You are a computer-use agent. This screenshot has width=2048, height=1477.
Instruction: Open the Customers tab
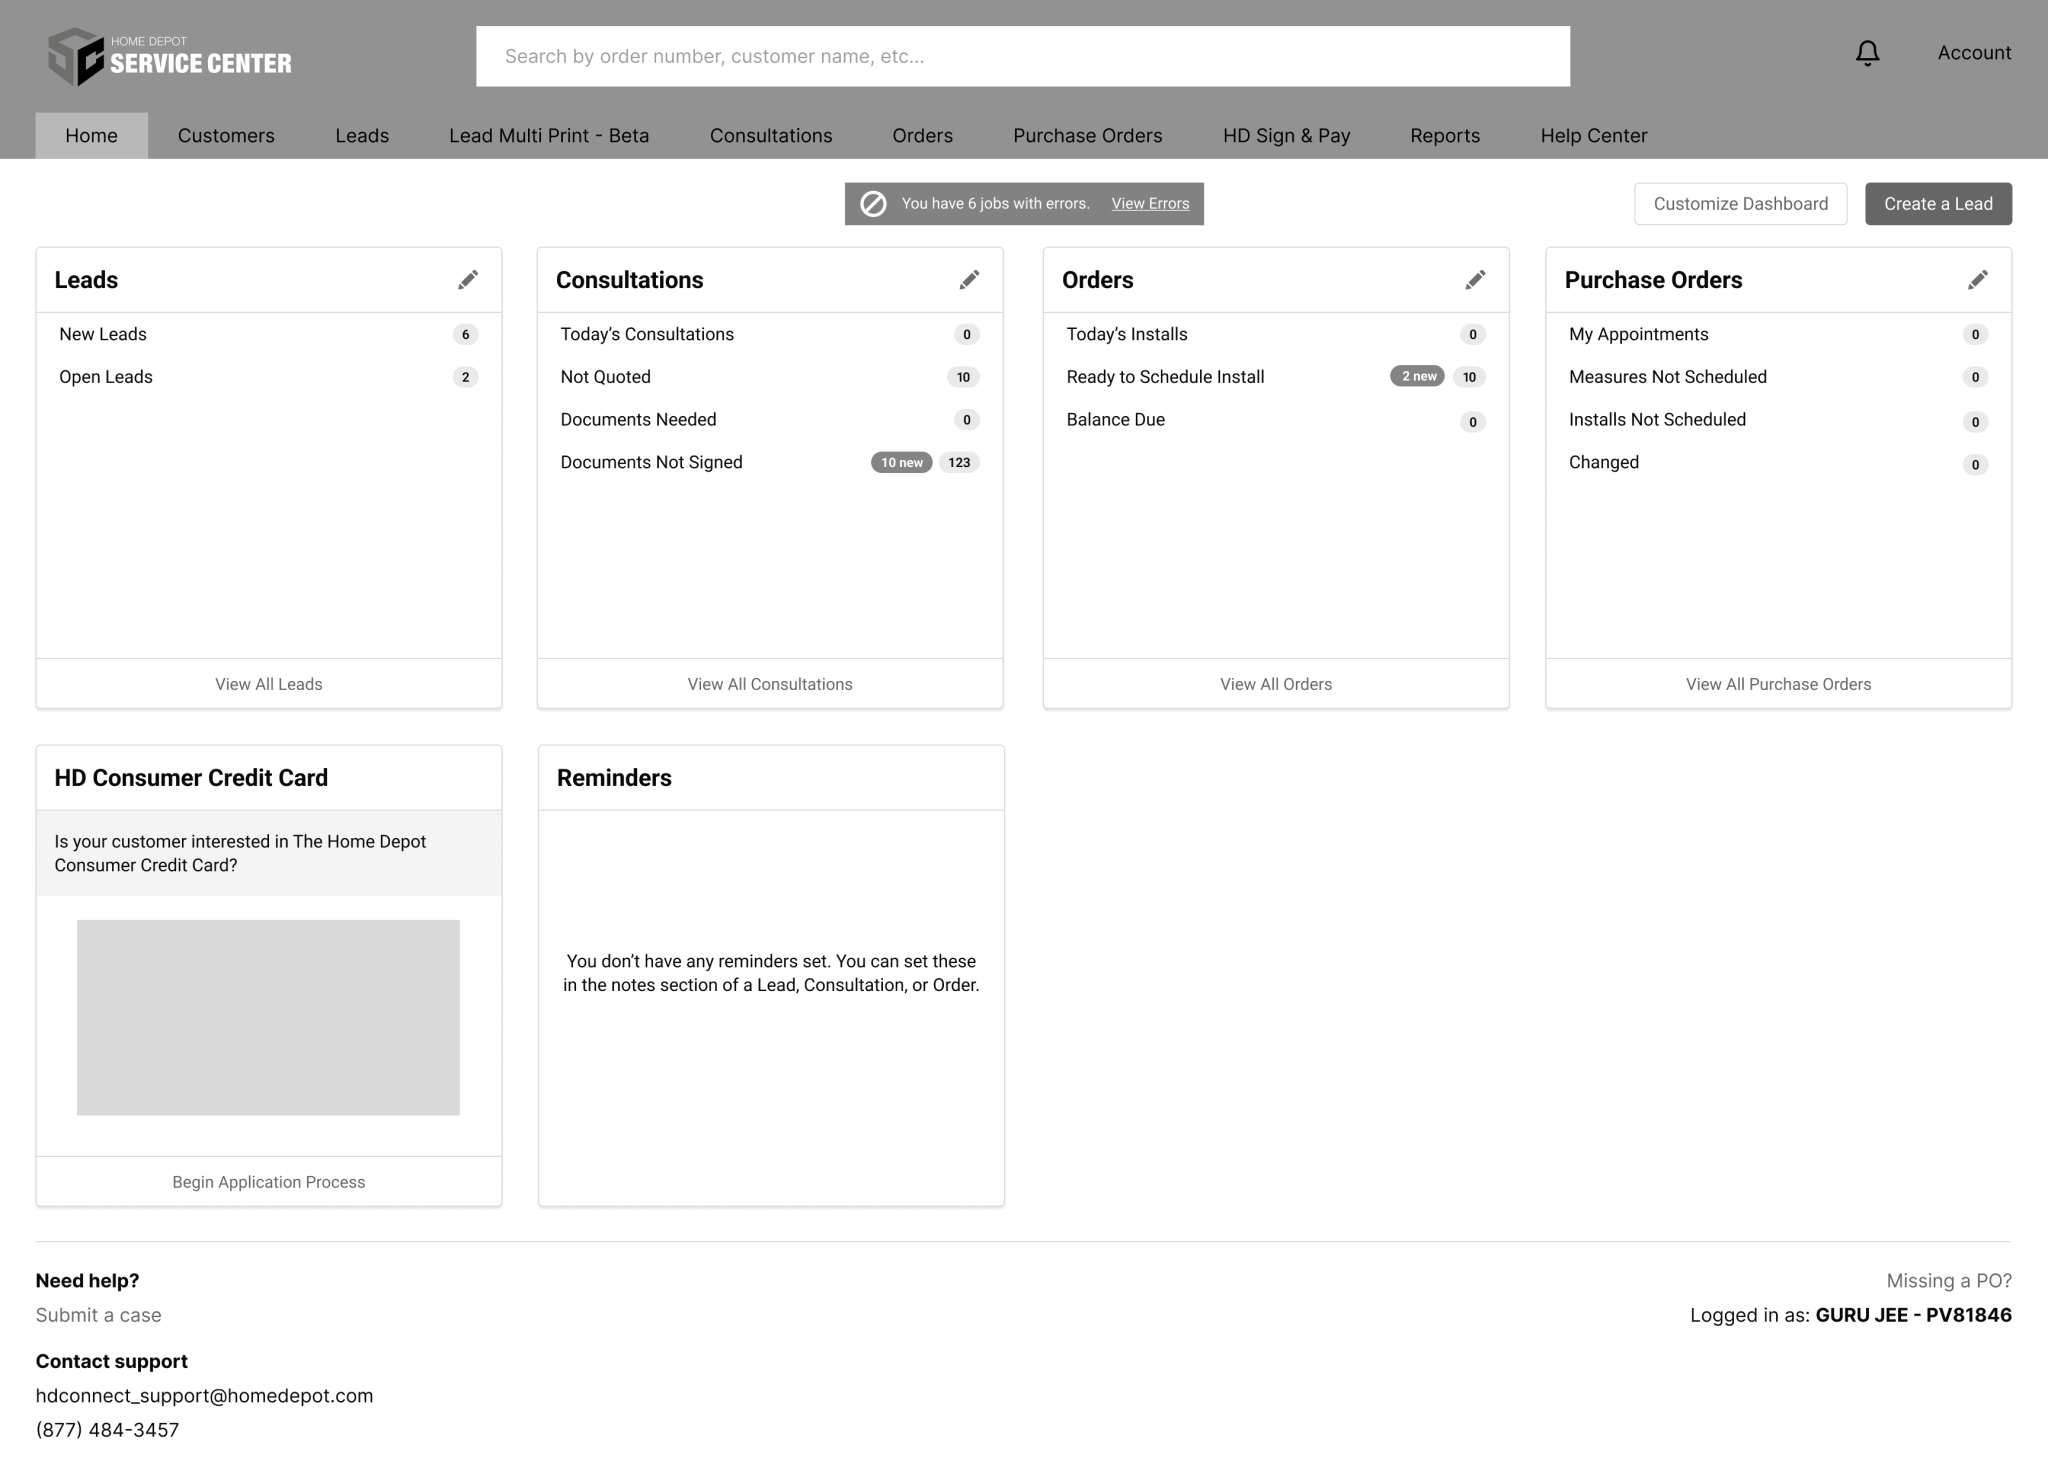226,136
